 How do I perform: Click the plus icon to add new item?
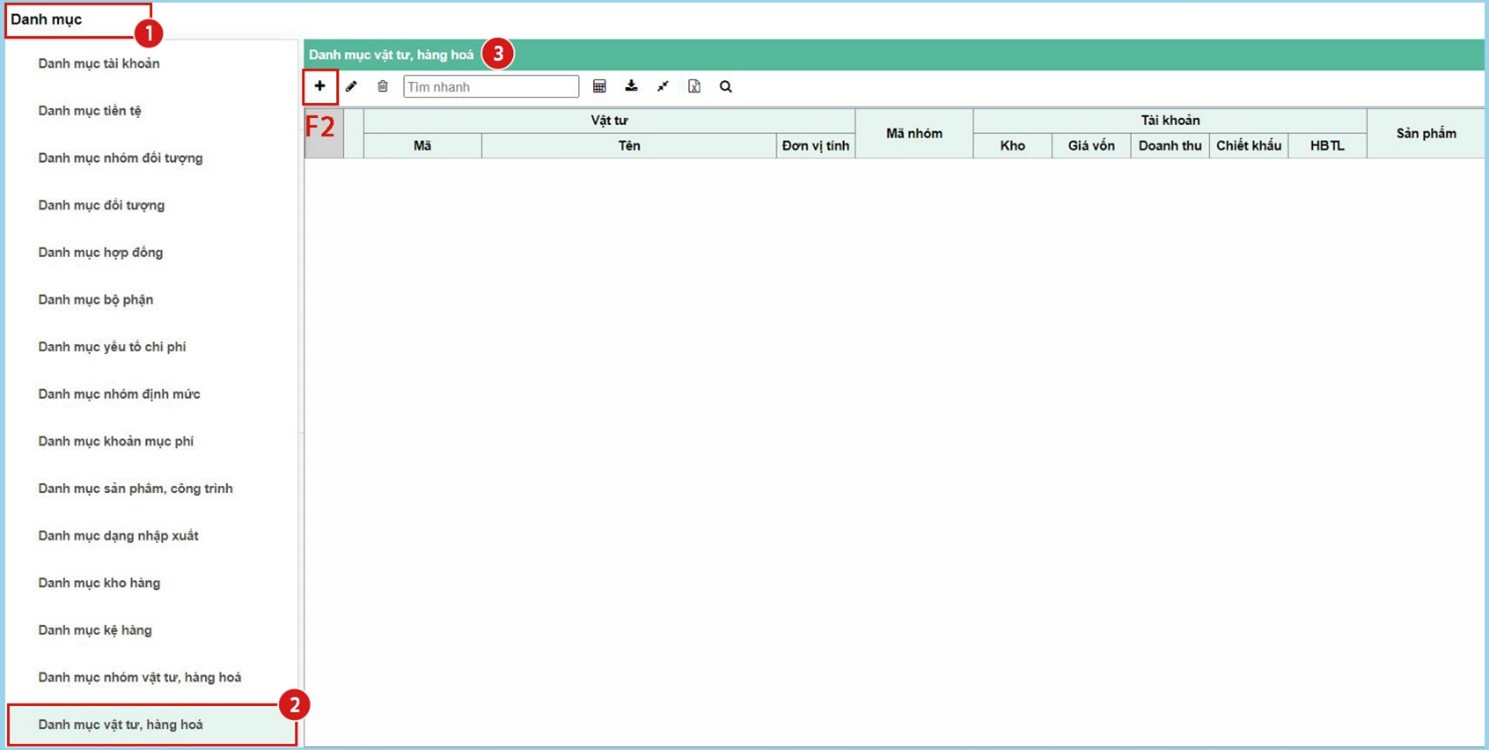(x=320, y=87)
